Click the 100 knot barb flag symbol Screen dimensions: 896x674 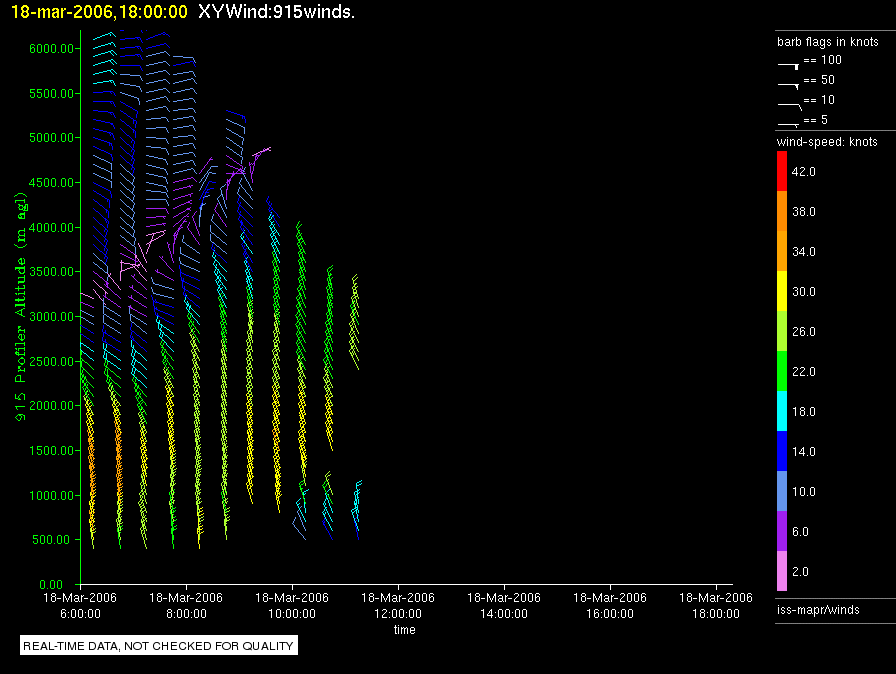tap(789, 66)
